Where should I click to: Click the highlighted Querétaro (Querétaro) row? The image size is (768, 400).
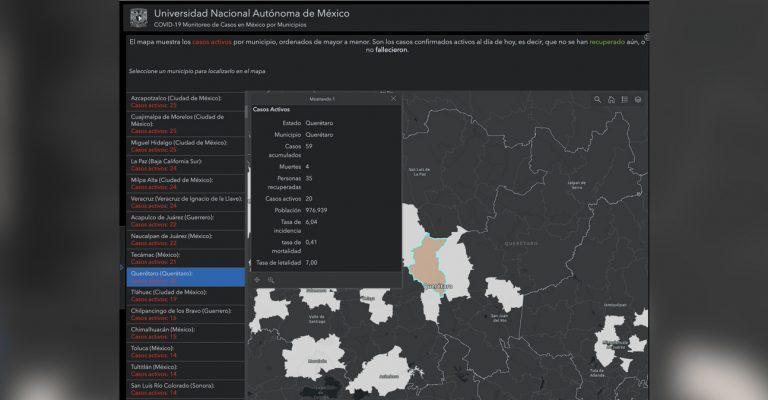(186, 277)
